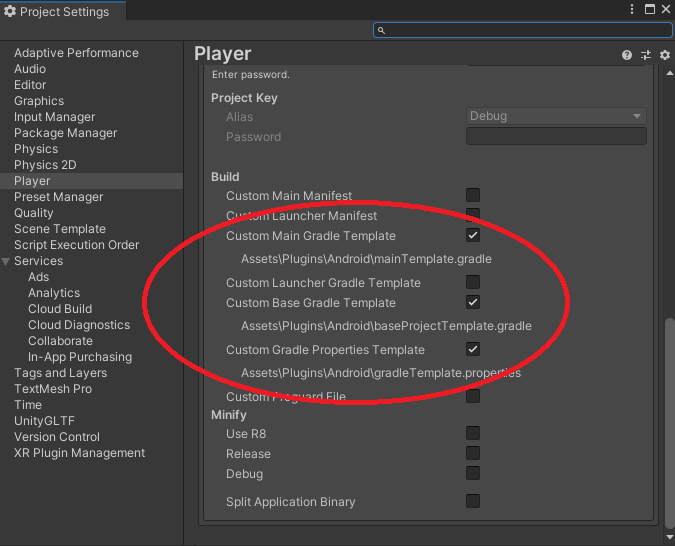This screenshot has width=675, height=546.
Task: Open Package Manager settings
Action: coord(65,133)
